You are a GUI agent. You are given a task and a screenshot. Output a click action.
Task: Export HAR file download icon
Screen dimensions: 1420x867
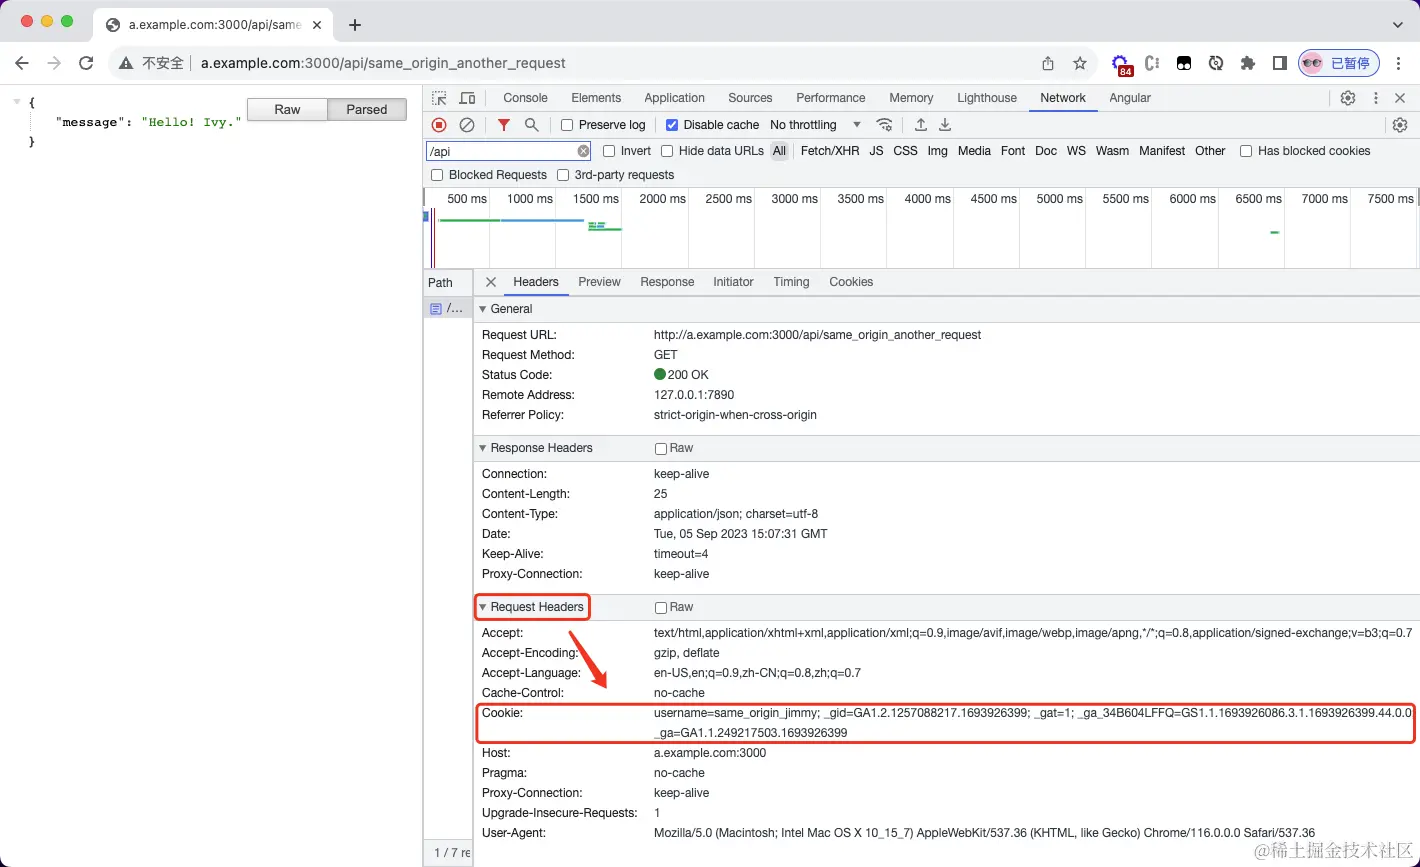tap(945, 125)
